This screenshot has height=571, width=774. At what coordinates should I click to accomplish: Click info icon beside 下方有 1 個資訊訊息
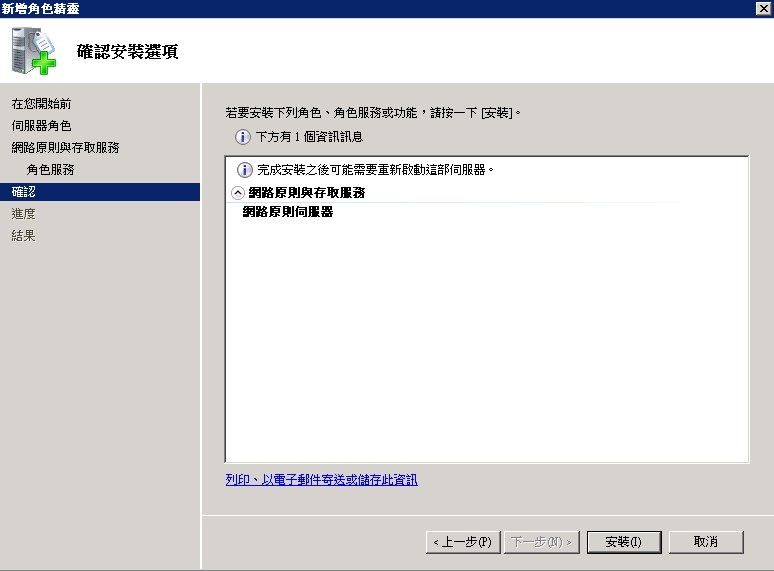click(242, 137)
